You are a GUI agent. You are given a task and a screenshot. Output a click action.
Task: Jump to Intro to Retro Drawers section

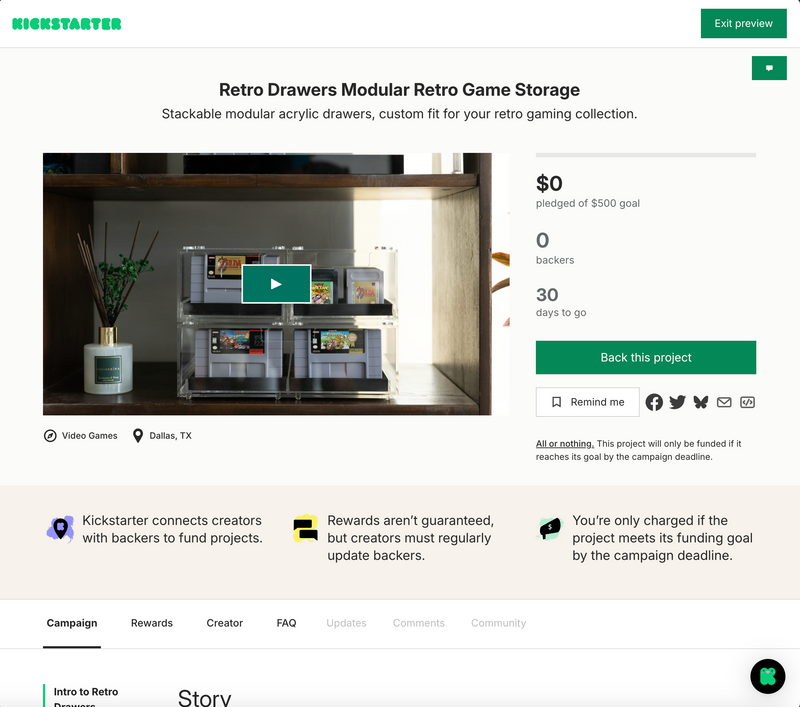[x=86, y=696]
